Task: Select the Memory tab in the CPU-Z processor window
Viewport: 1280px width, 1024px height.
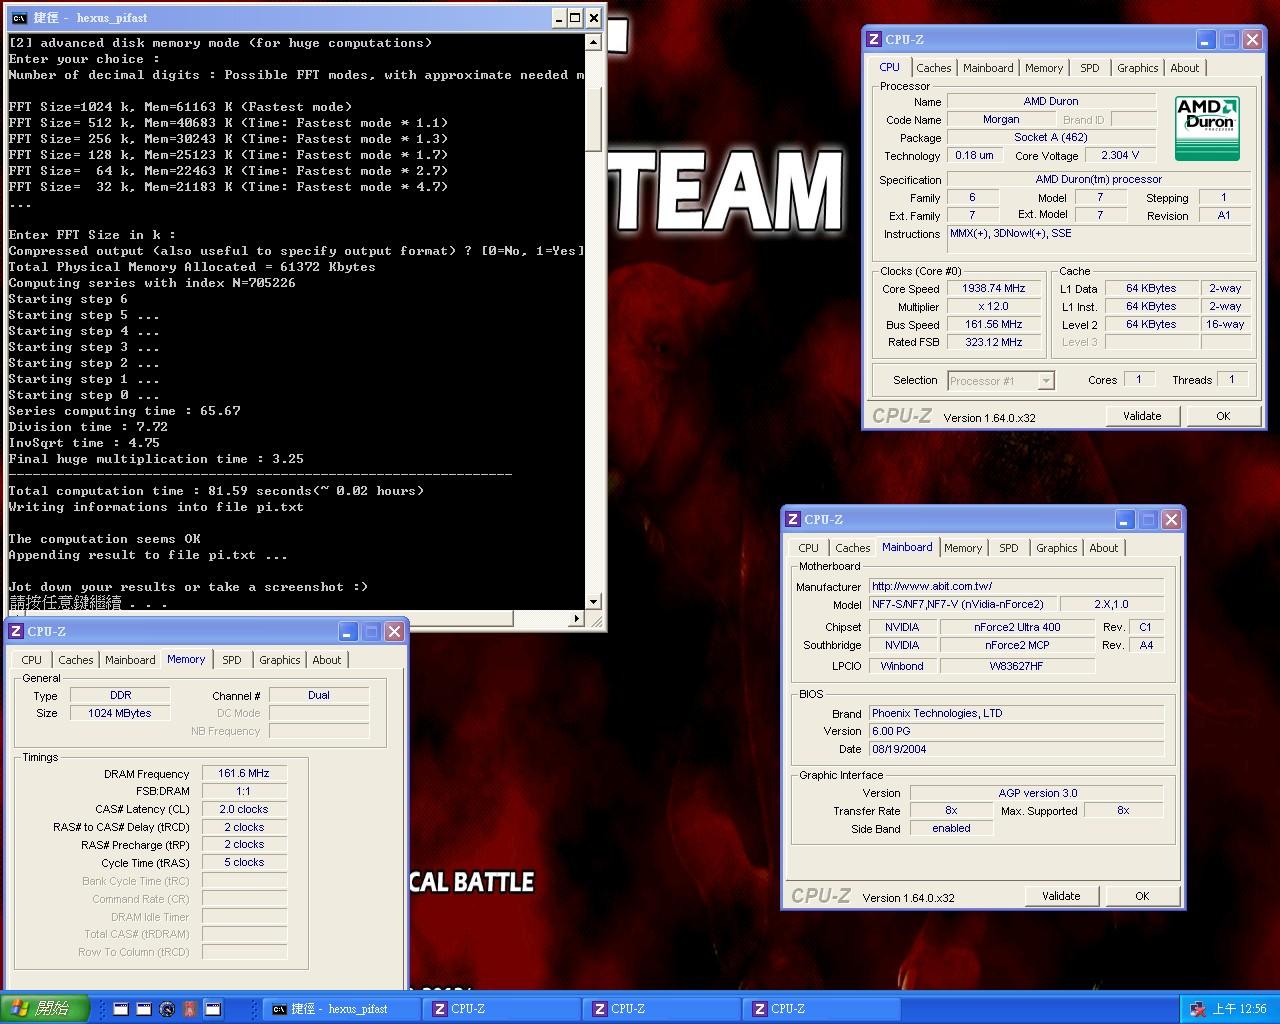Action: point(1044,68)
